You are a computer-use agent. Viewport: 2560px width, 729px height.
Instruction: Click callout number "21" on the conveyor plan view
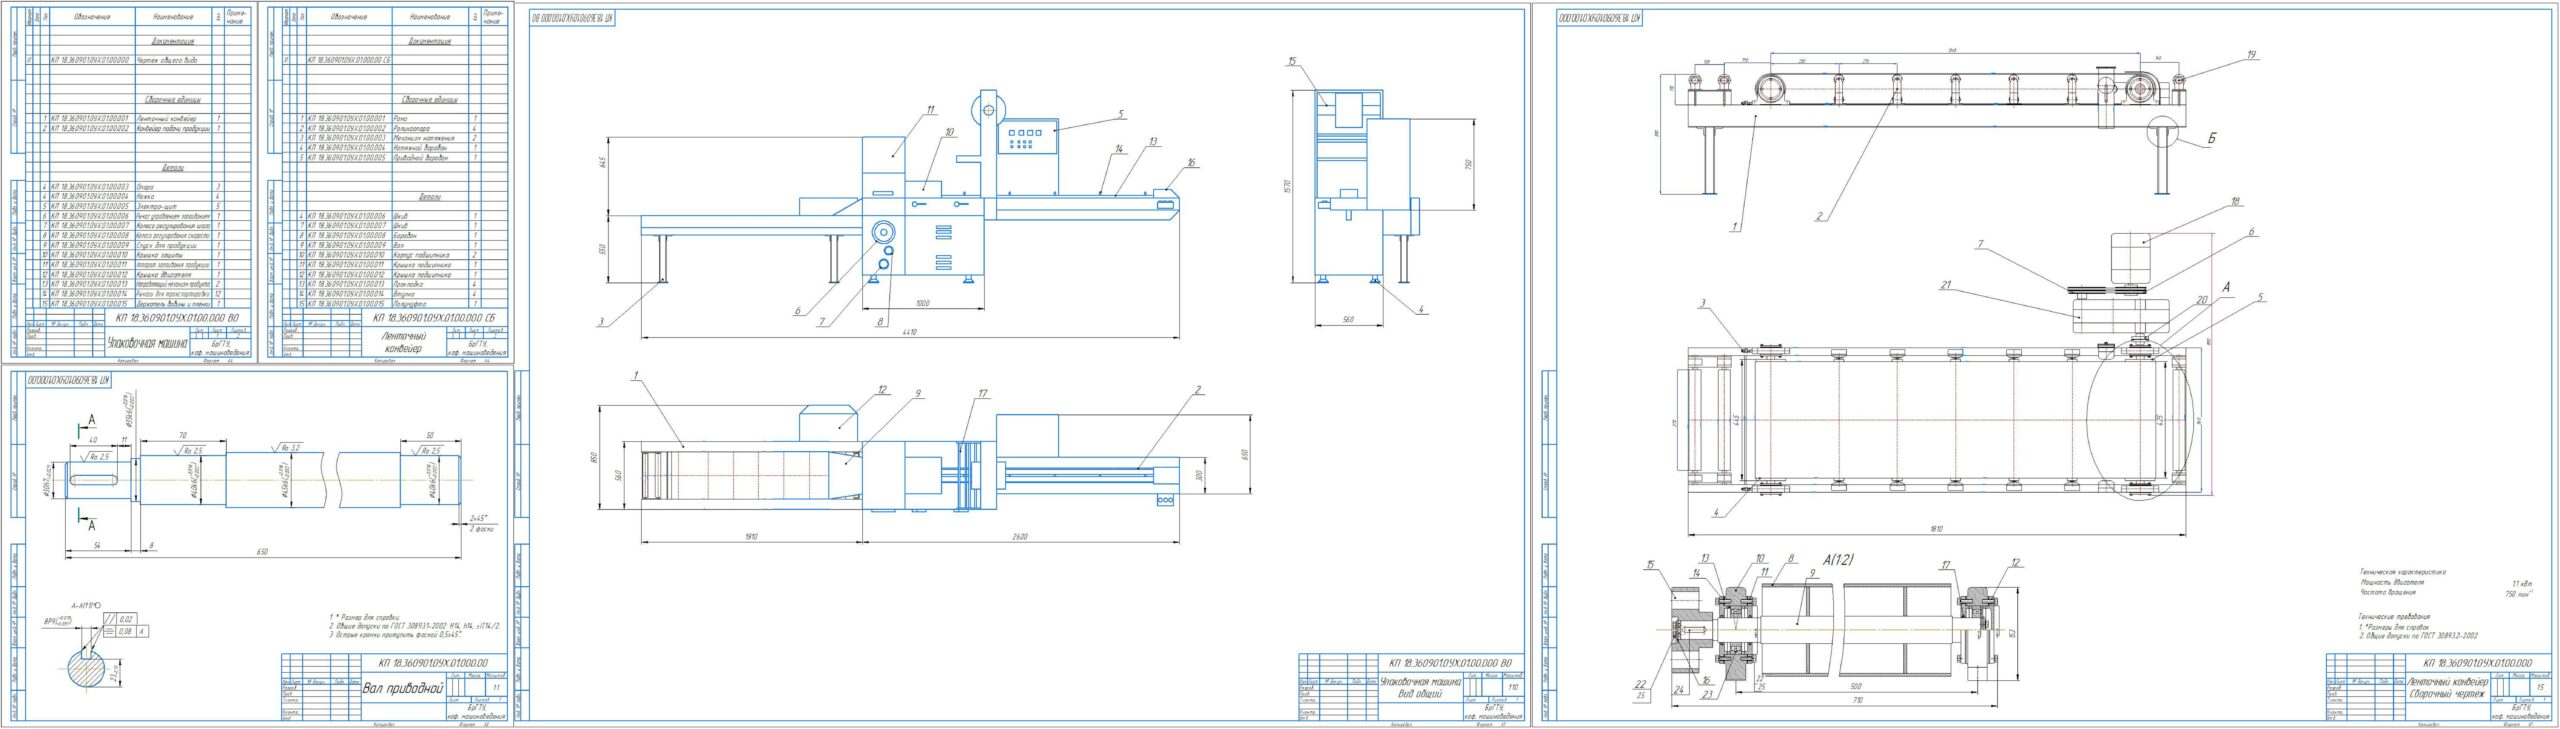[1945, 285]
